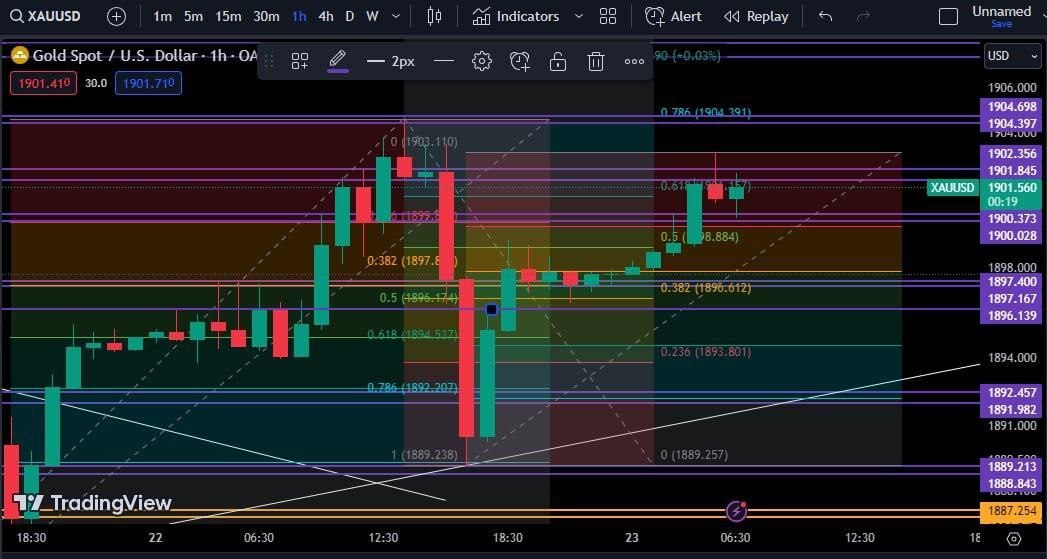The width and height of the screenshot is (1047, 559).
Task: Click the undo arrow
Action: (825, 16)
